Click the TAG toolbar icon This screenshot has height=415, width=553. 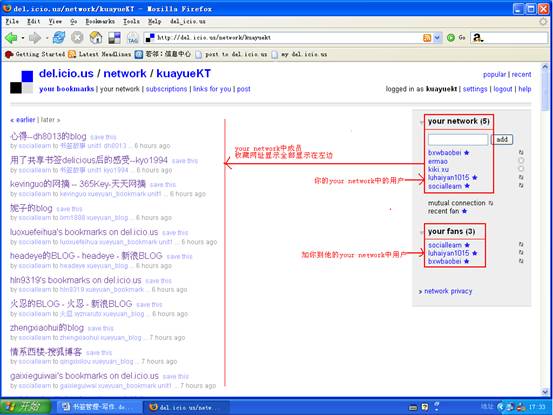(133, 38)
